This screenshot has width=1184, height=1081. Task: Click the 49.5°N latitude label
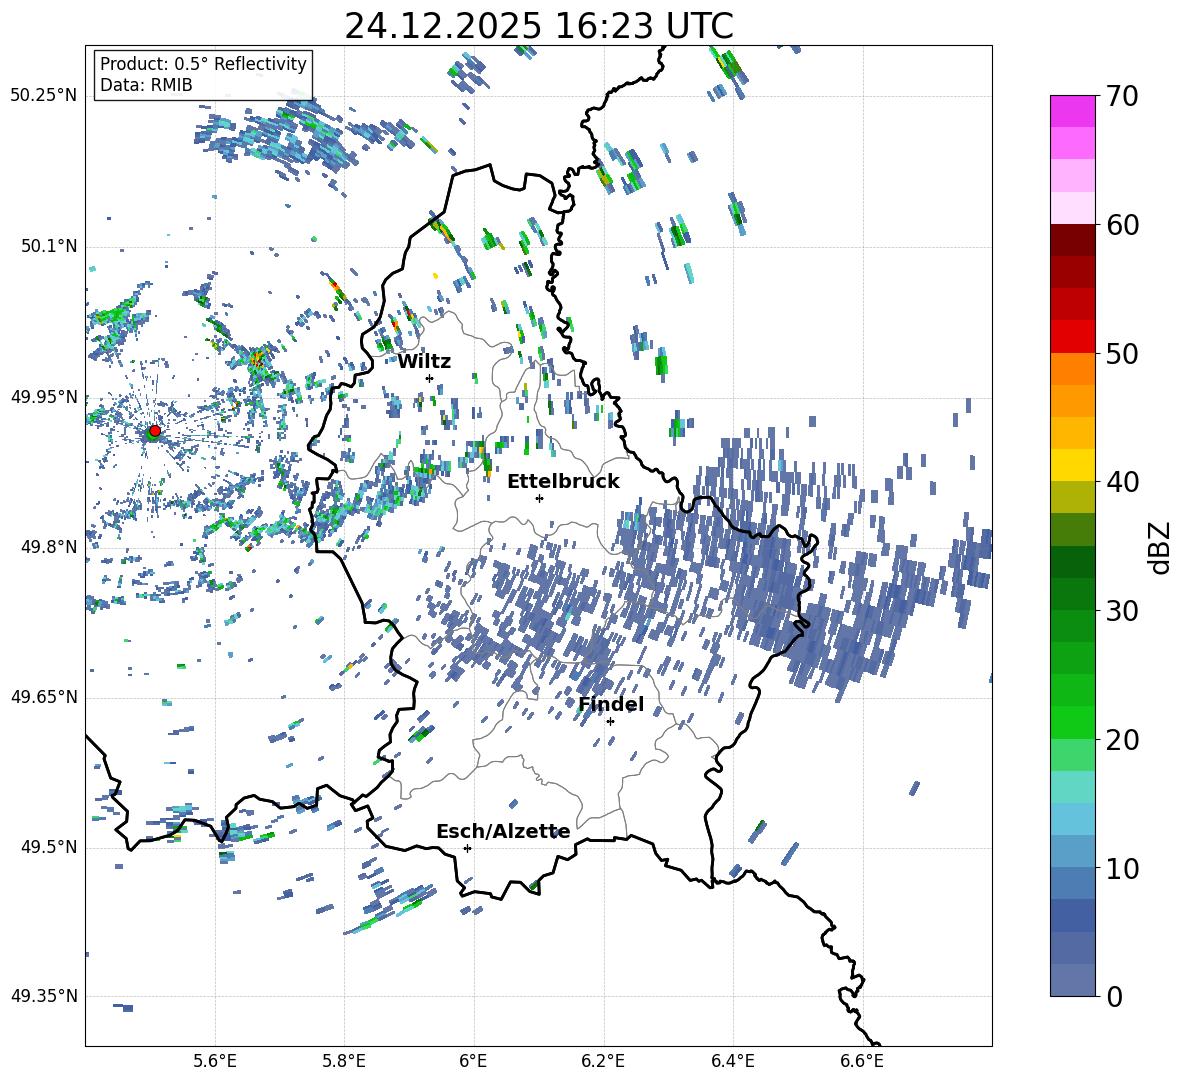(48, 847)
